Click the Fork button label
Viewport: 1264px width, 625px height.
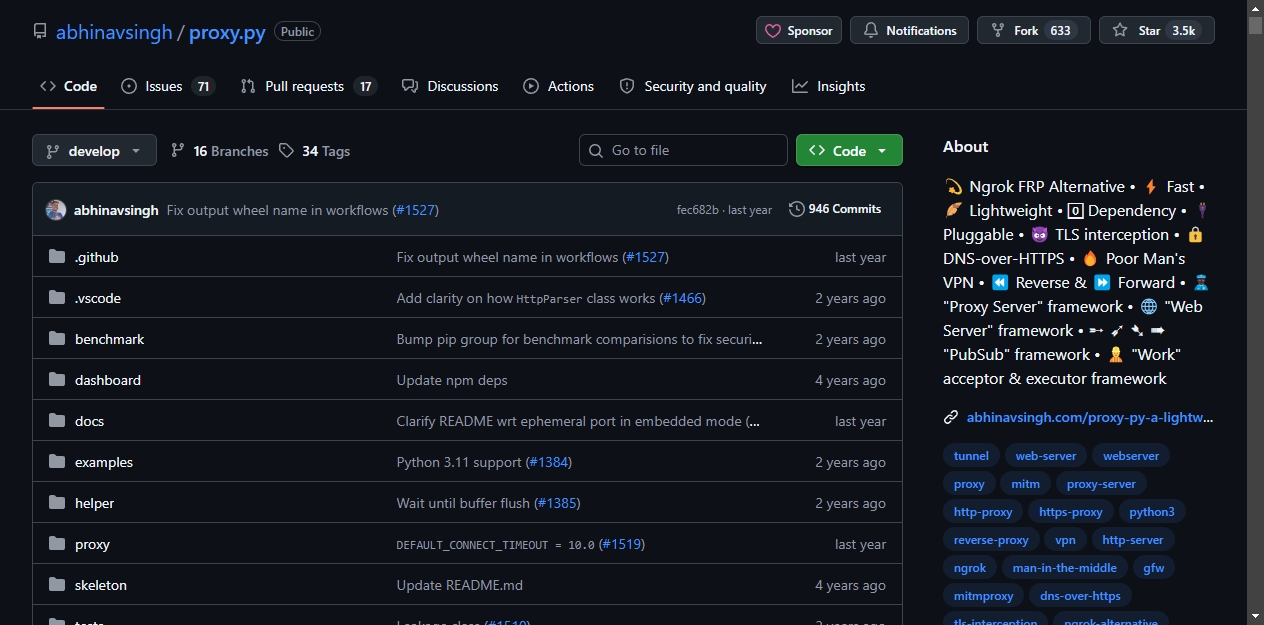(x=1026, y=31)
